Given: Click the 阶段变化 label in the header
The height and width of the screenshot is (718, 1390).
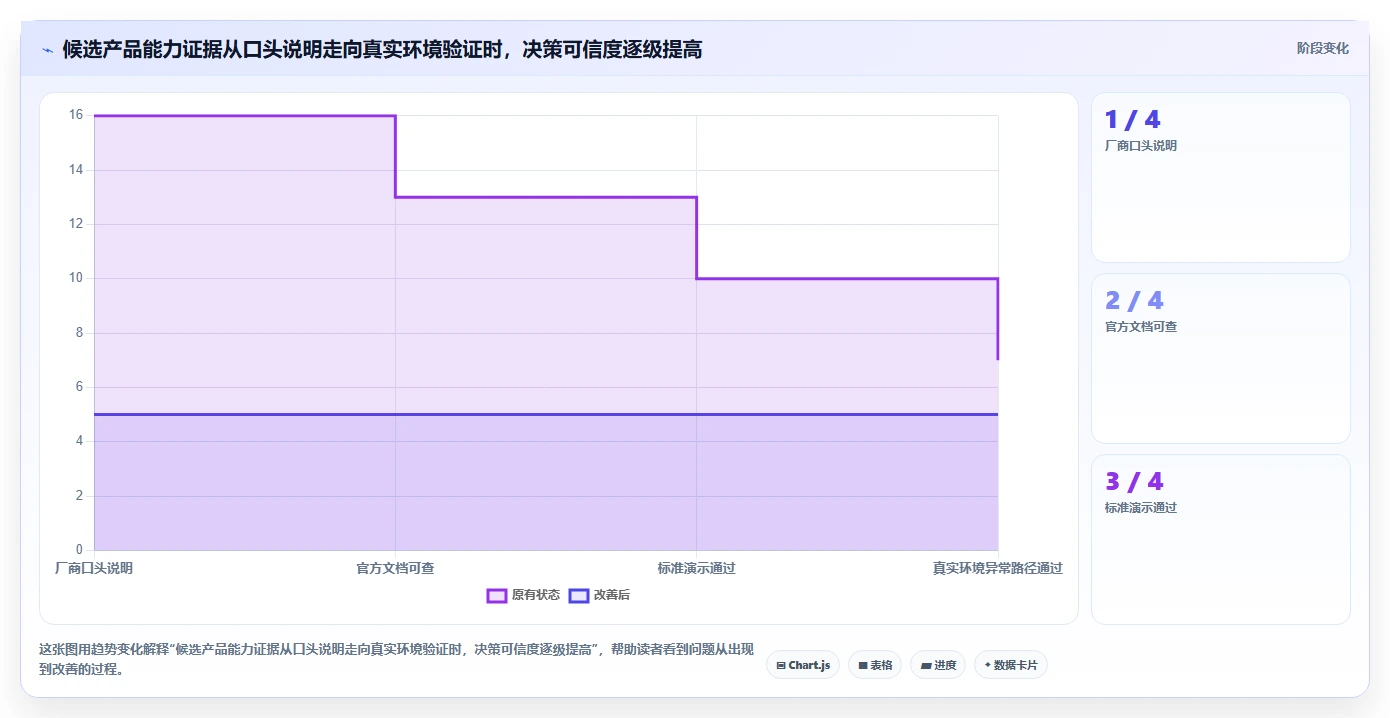Looking at the screenshot, I should click(x=1322, y=48).
